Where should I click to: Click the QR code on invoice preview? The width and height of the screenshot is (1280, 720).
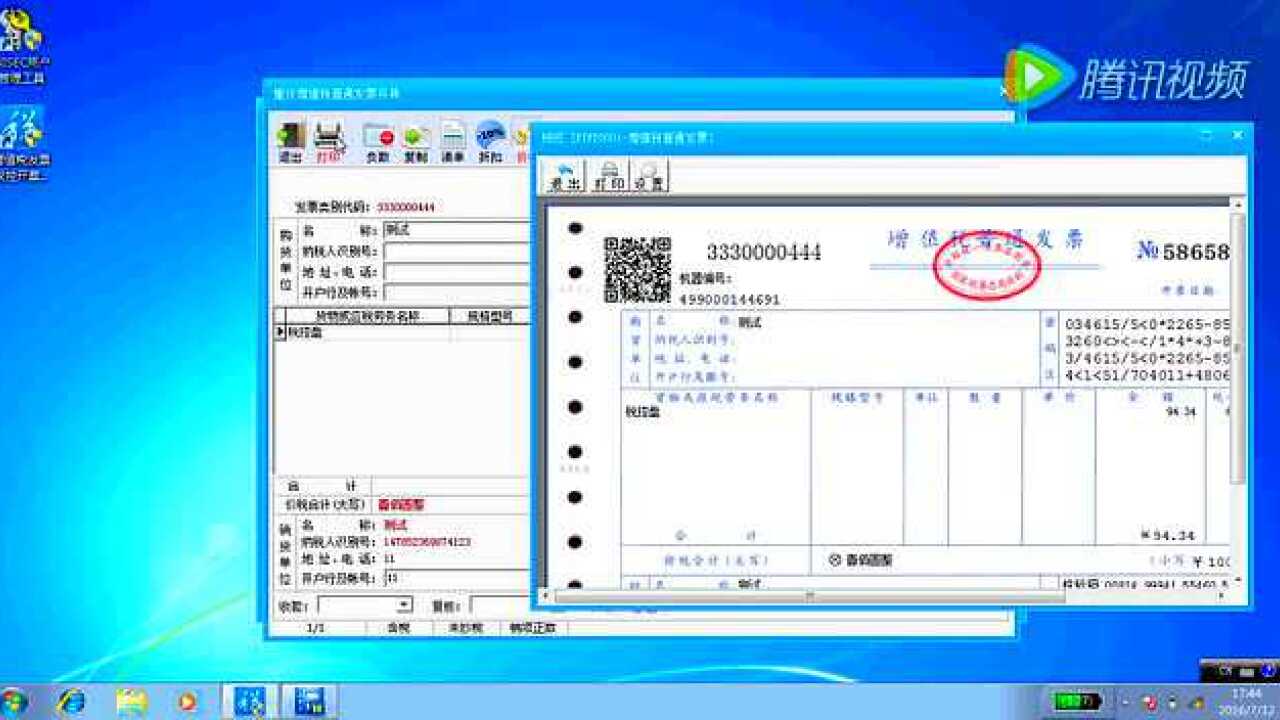[x=637, y=270]
